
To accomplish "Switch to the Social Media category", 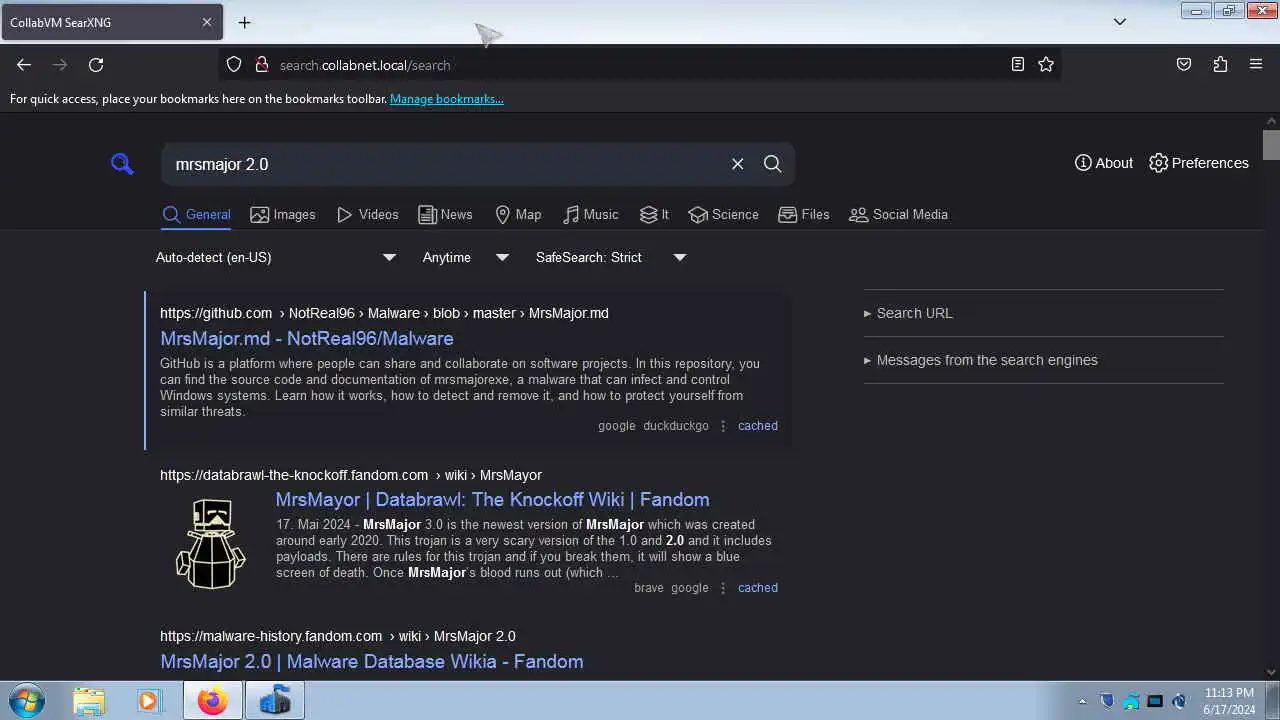I will [898, 215].
